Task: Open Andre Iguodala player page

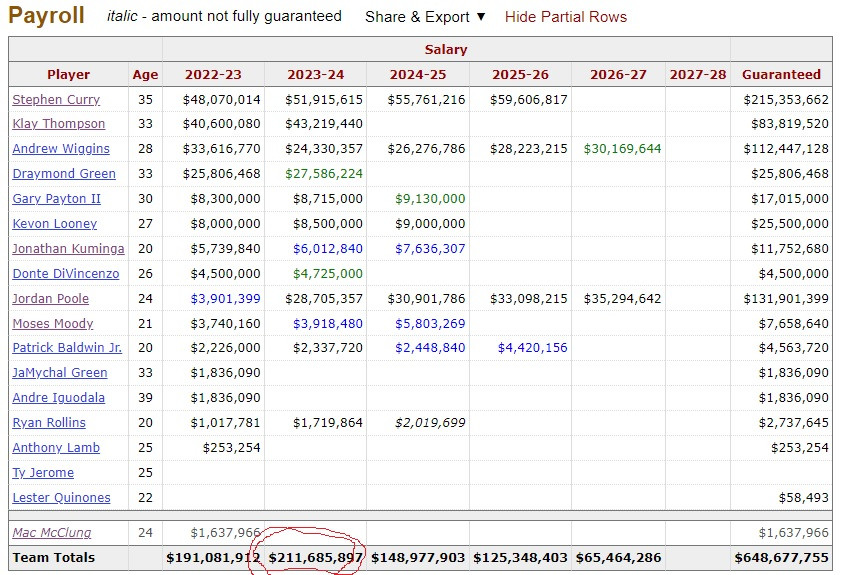Action: pyautogui.click(x=59, y=398)
